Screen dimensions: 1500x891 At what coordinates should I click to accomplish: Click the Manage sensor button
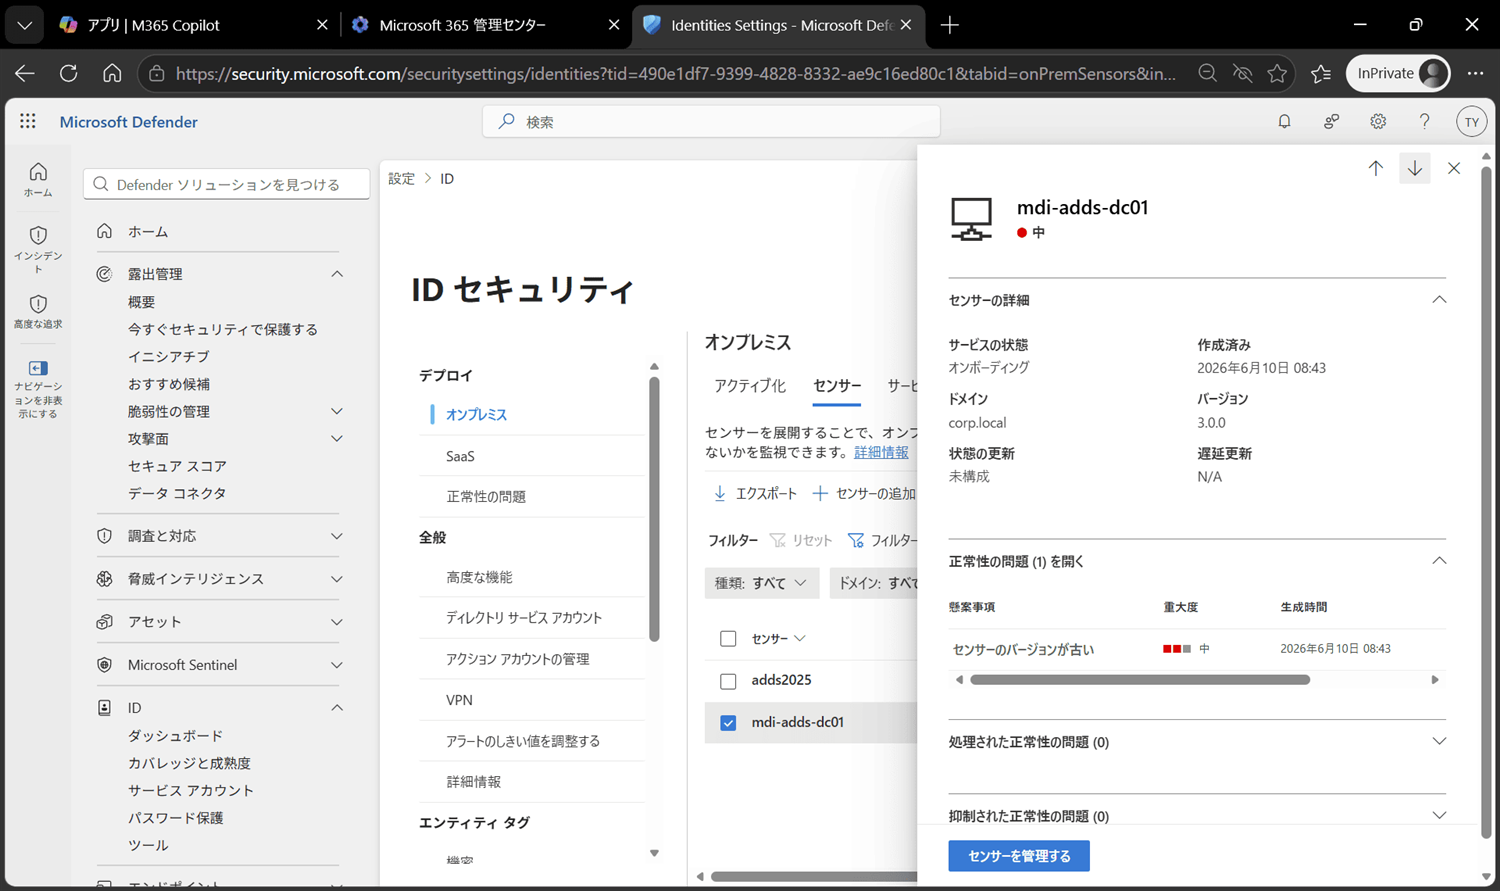1019,856
